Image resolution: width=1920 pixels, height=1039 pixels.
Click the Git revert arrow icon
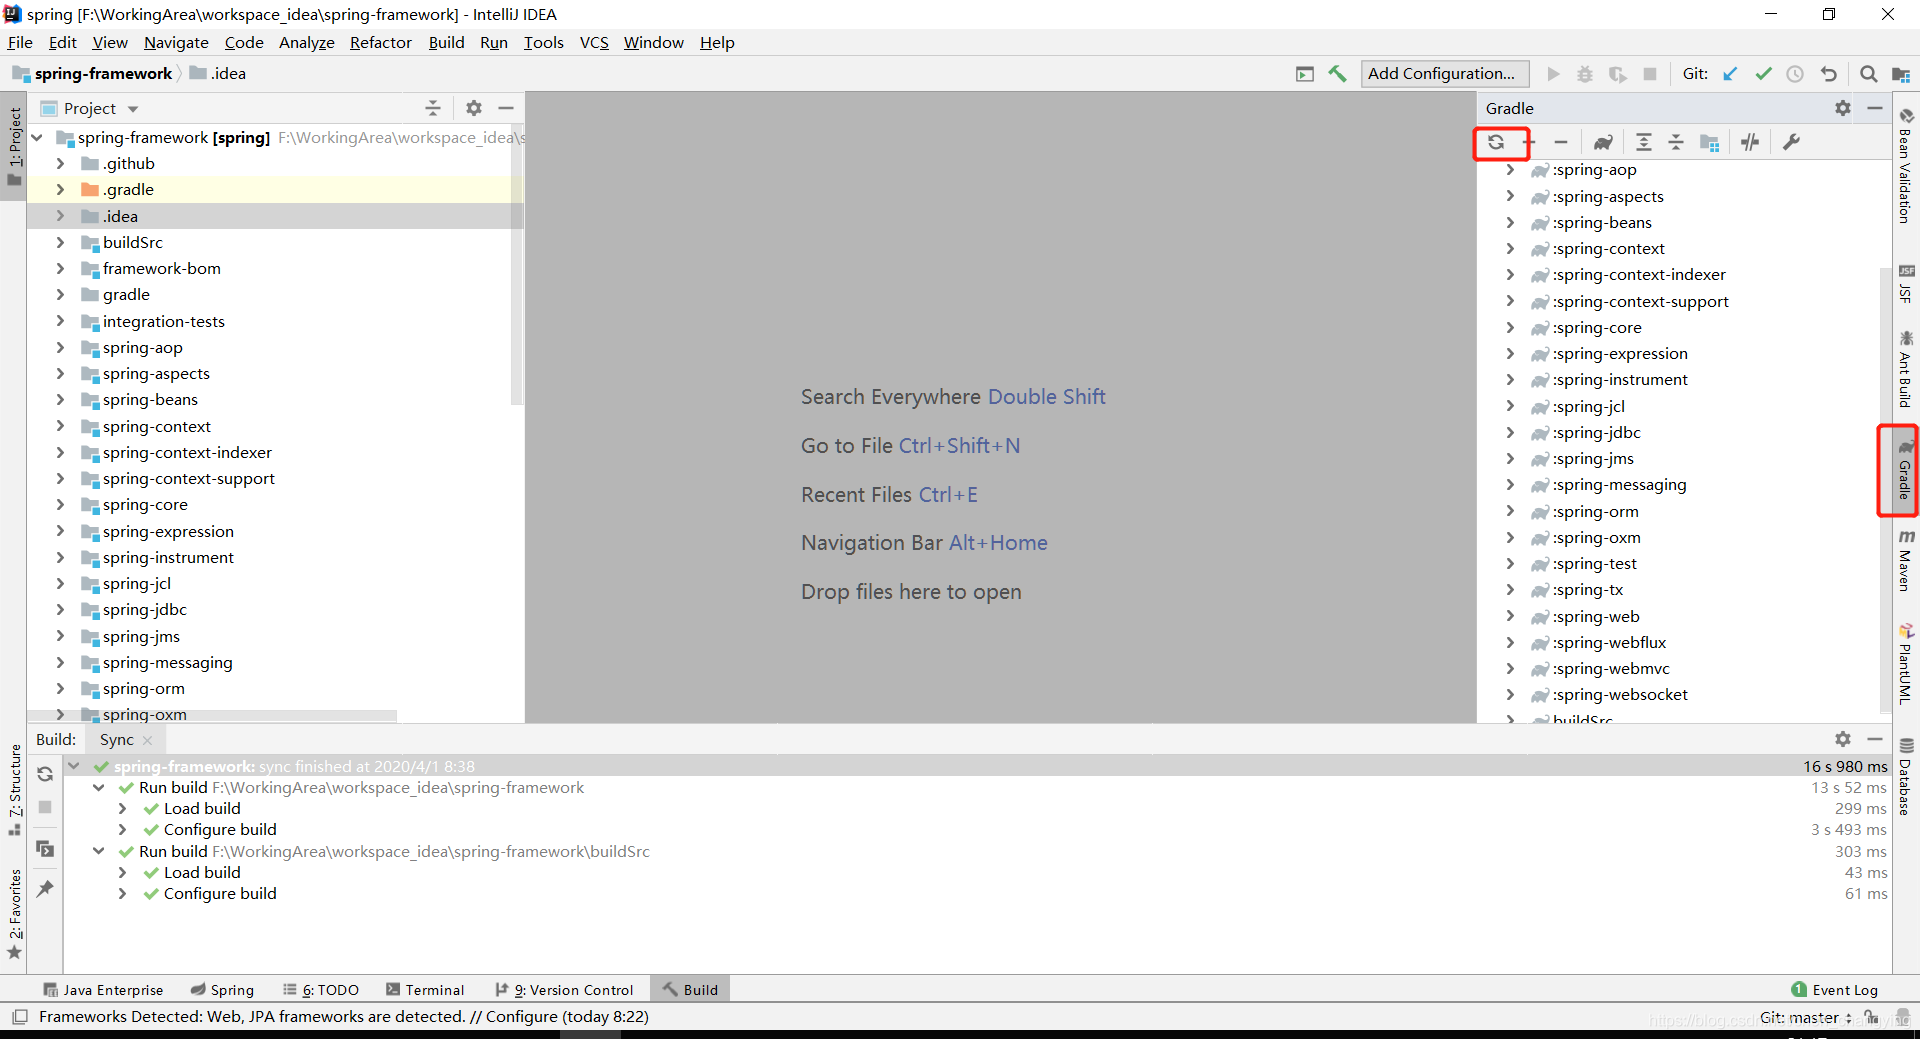(1828, 74)
